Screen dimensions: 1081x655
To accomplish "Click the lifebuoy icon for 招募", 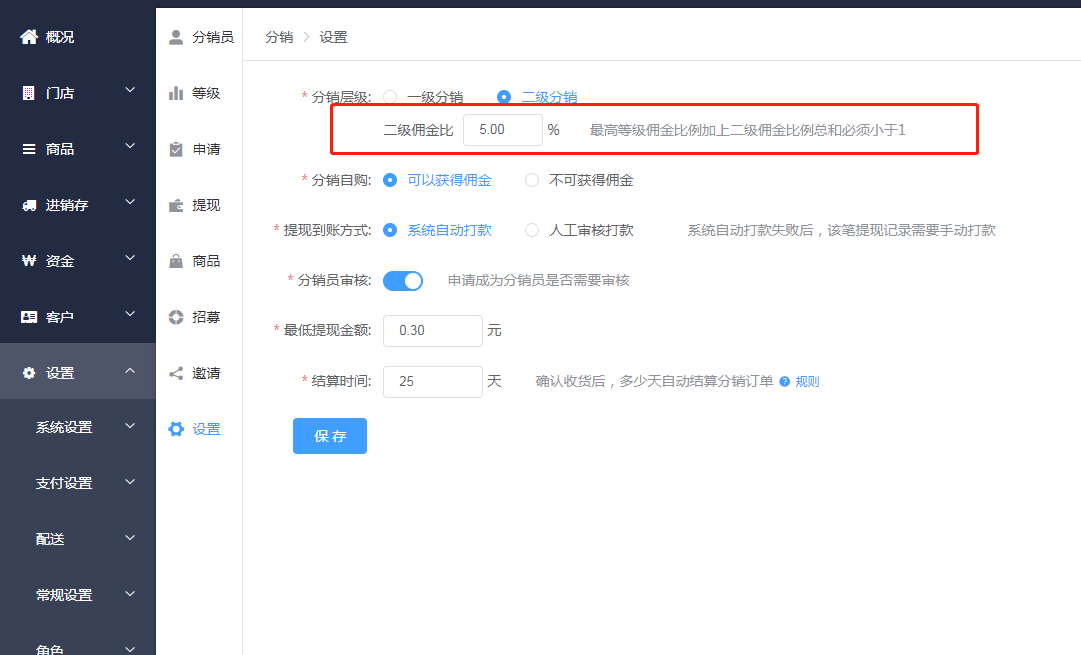I will click(176, 317).
